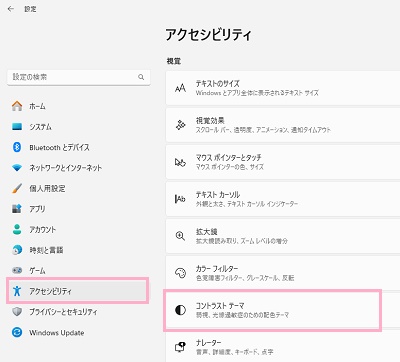Open マウス ポインターとタッチ setting

pyautogui.click(x=283, y=162)
